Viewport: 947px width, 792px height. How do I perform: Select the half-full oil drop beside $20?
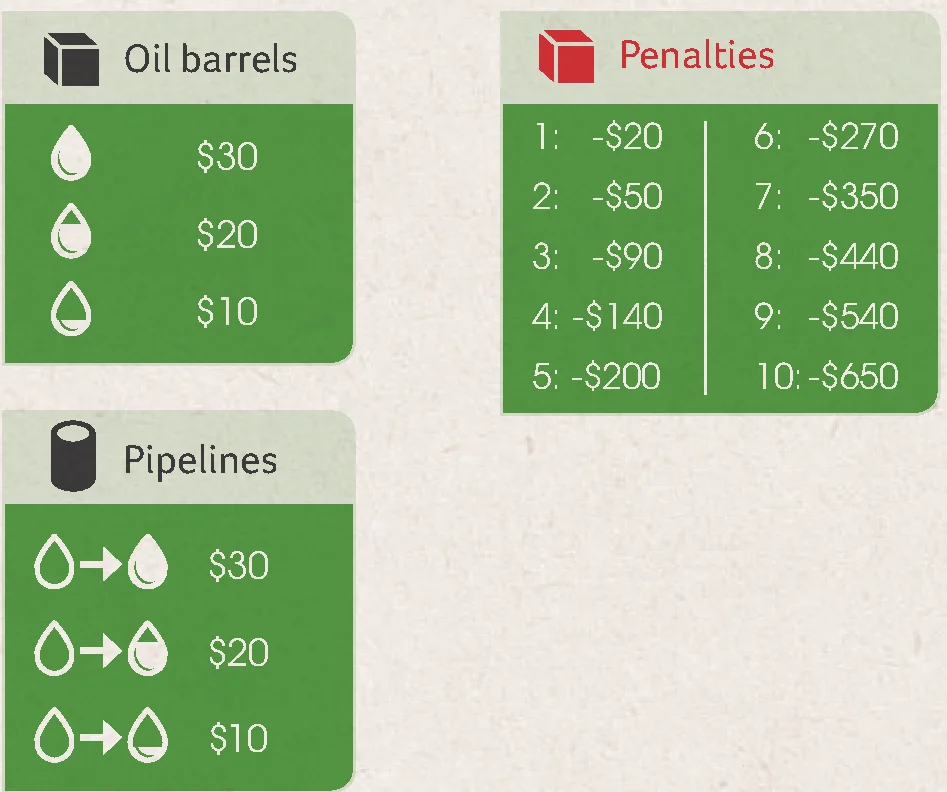pyautogui.click(x=71, y=231)
